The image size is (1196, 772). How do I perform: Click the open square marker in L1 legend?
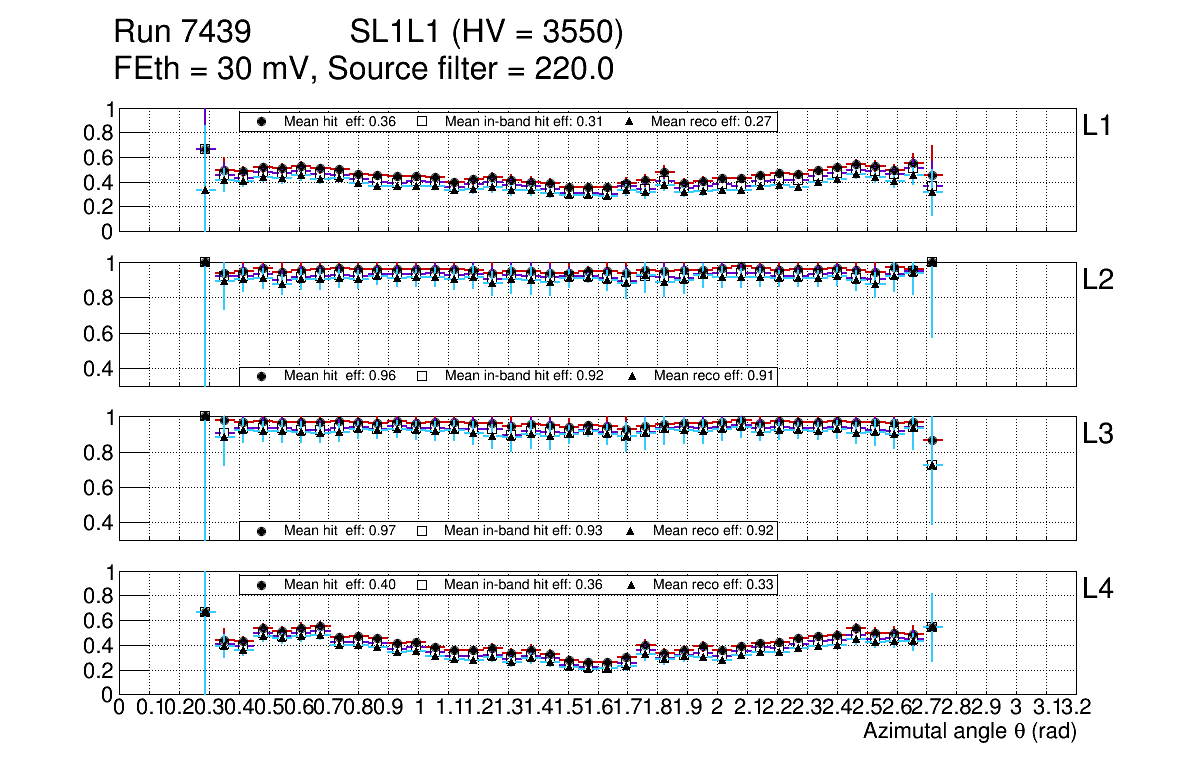click(x=422, y=122)
